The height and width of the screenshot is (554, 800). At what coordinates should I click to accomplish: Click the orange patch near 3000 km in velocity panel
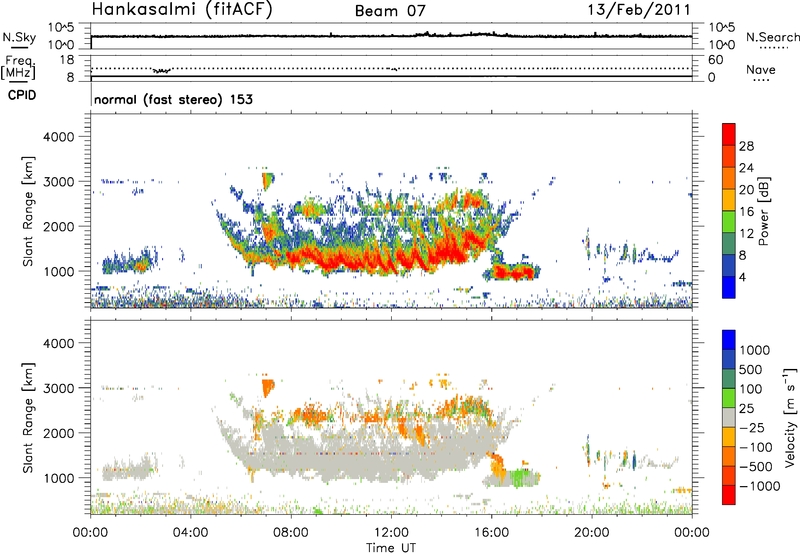point(267,387)
